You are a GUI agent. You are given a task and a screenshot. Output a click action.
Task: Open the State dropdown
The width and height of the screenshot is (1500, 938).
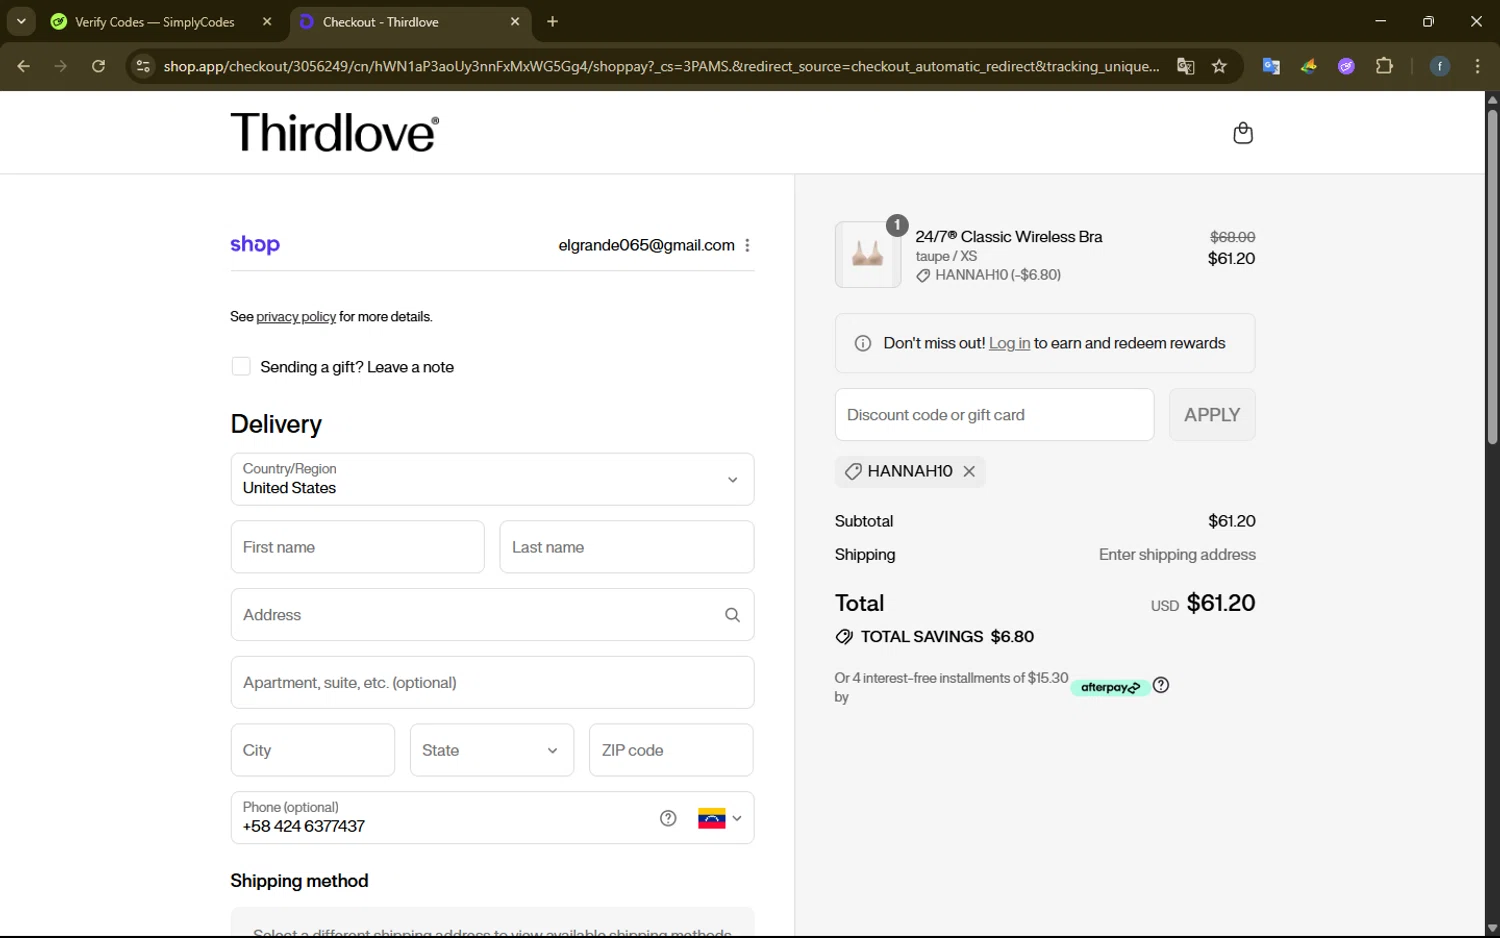(x=492, y=750)
